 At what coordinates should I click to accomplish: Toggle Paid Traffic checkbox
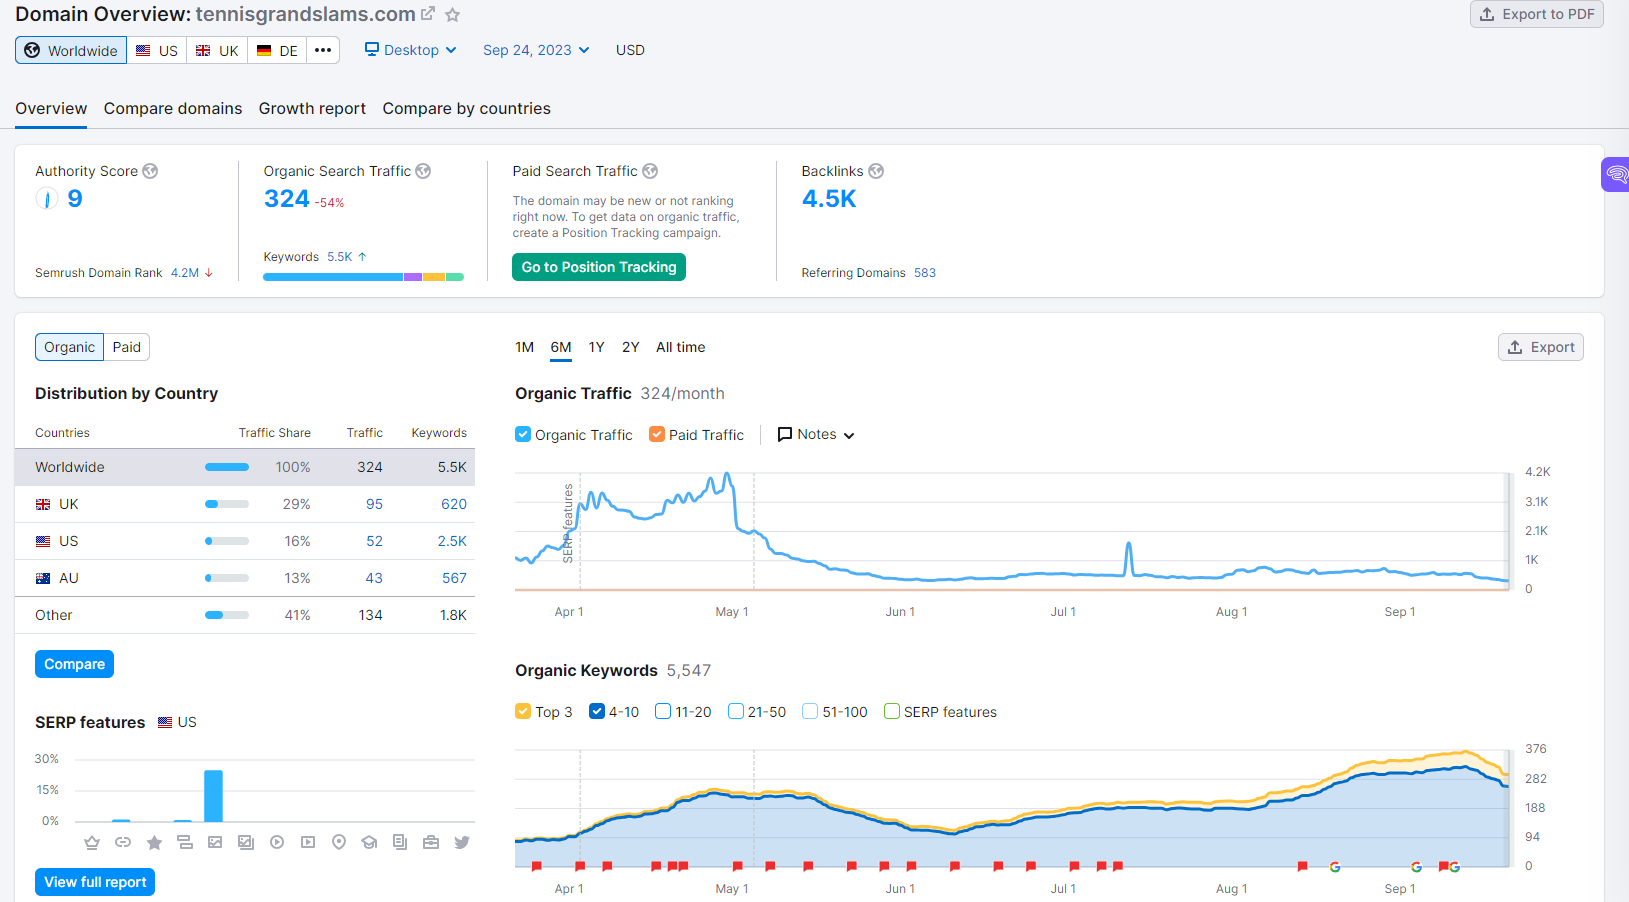click(657, 434)
